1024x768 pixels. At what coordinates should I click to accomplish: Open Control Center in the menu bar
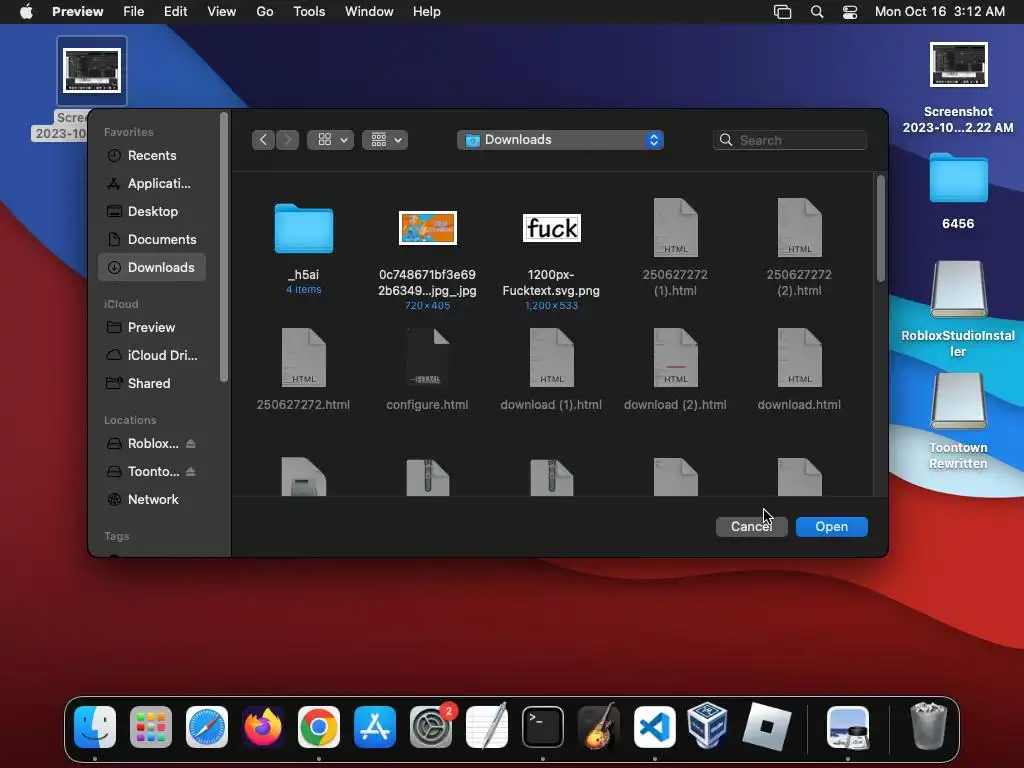click(x=850, y=12)
